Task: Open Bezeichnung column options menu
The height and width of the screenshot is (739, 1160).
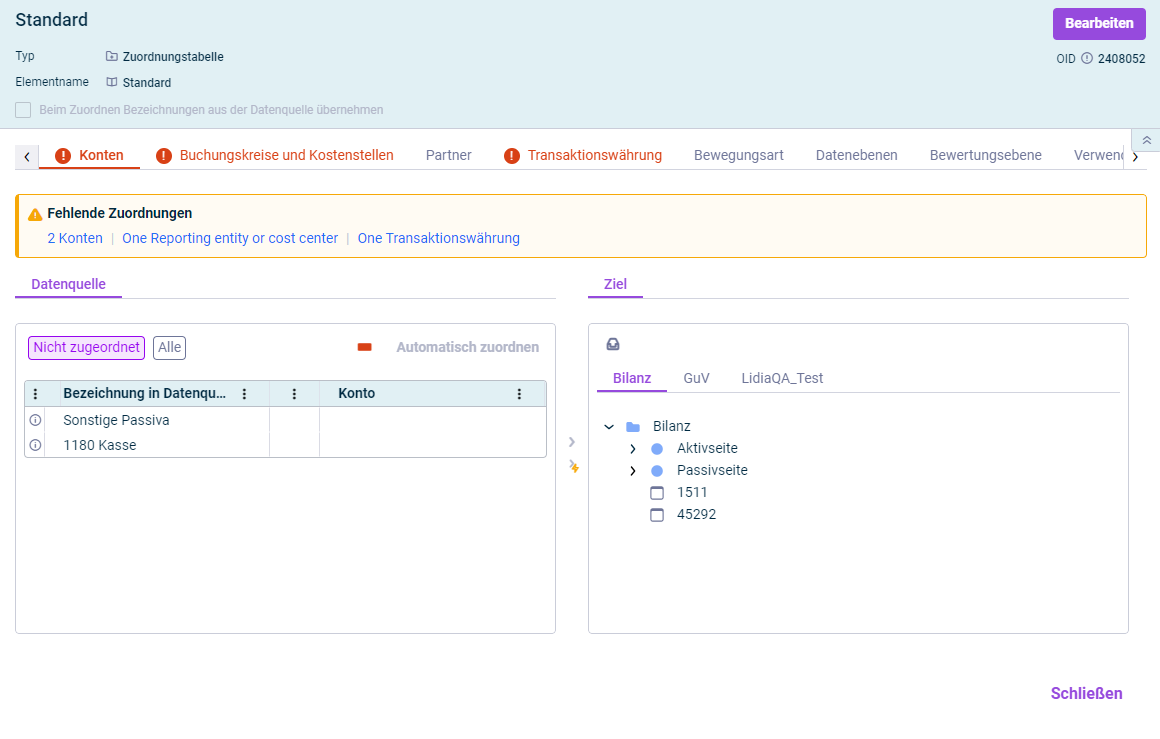Action: (244, 394)
